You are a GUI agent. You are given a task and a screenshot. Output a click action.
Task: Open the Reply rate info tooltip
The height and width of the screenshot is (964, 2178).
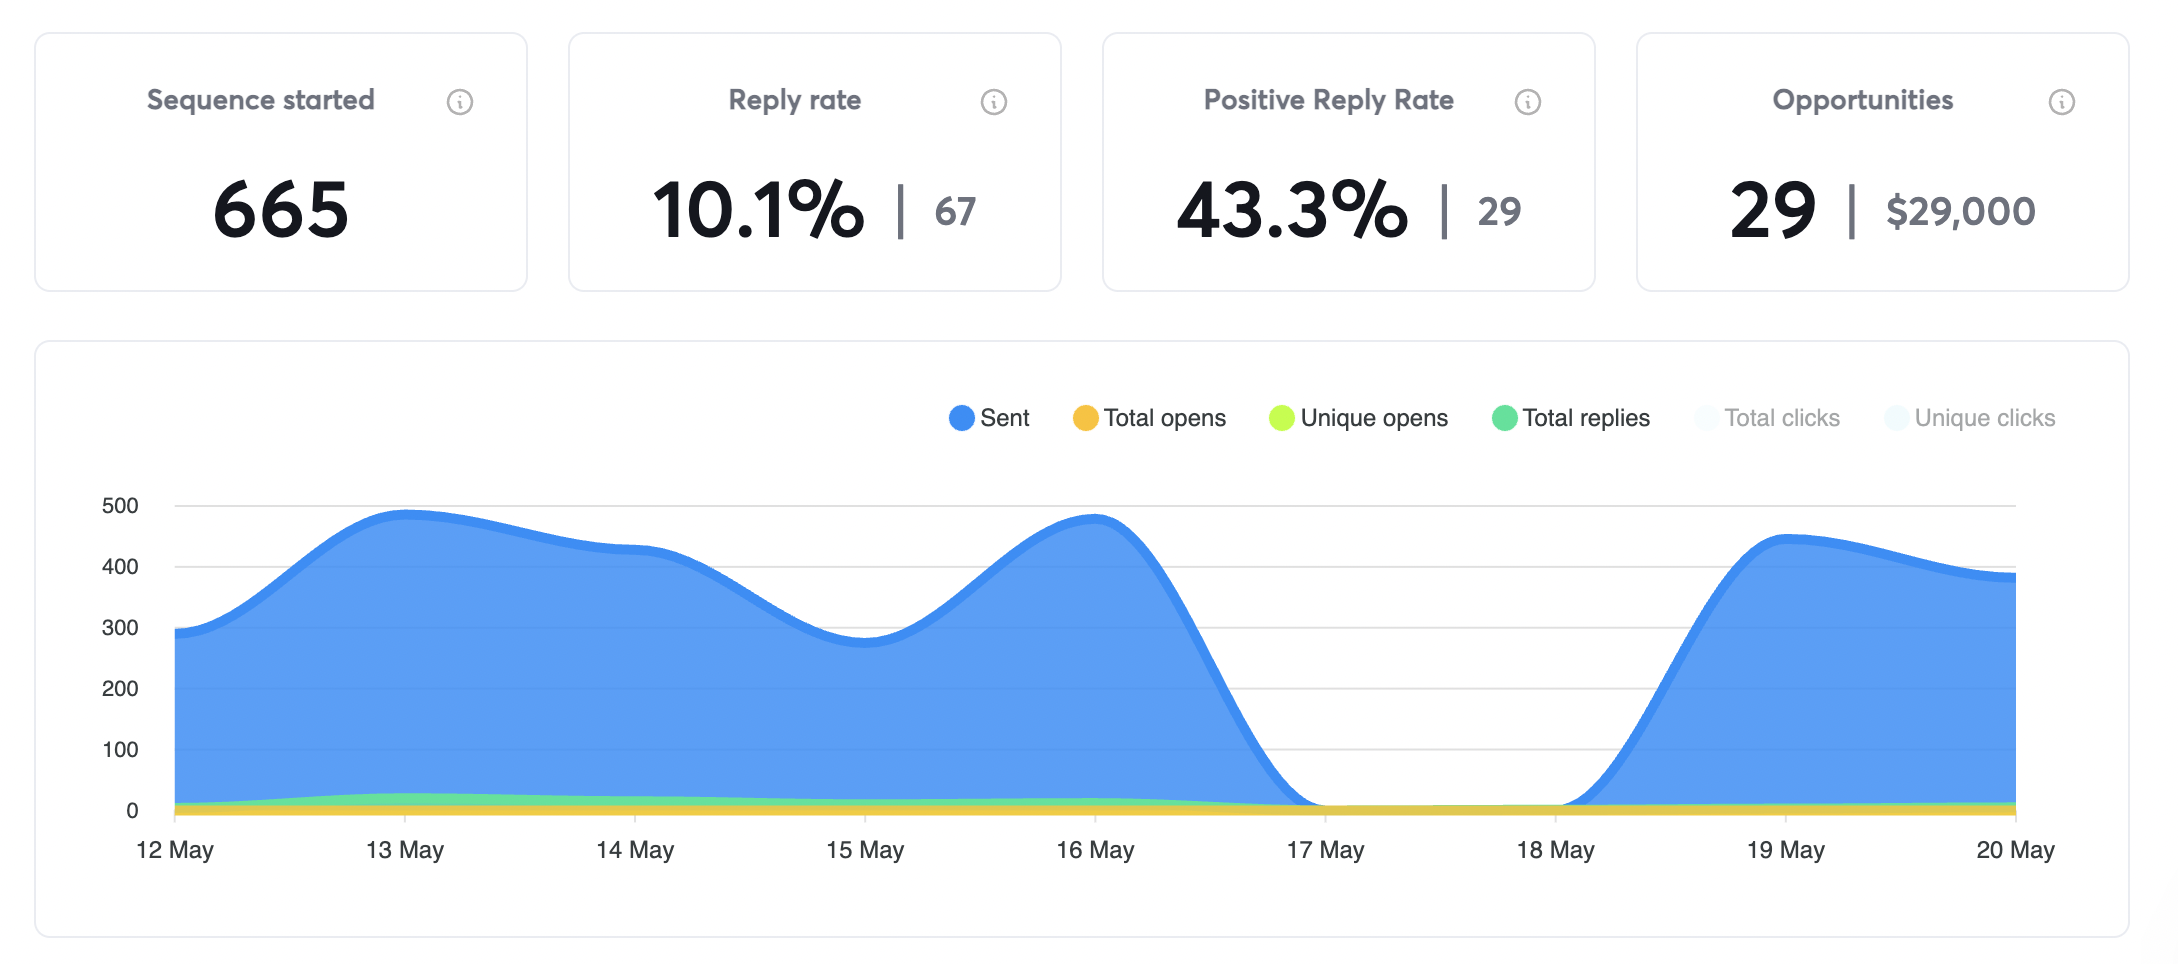point(993,101)
